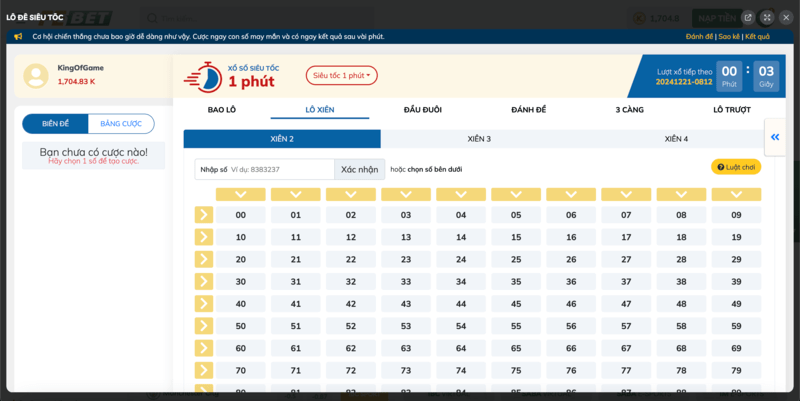Switch to Biên Đề toggle option

(55, 124)
